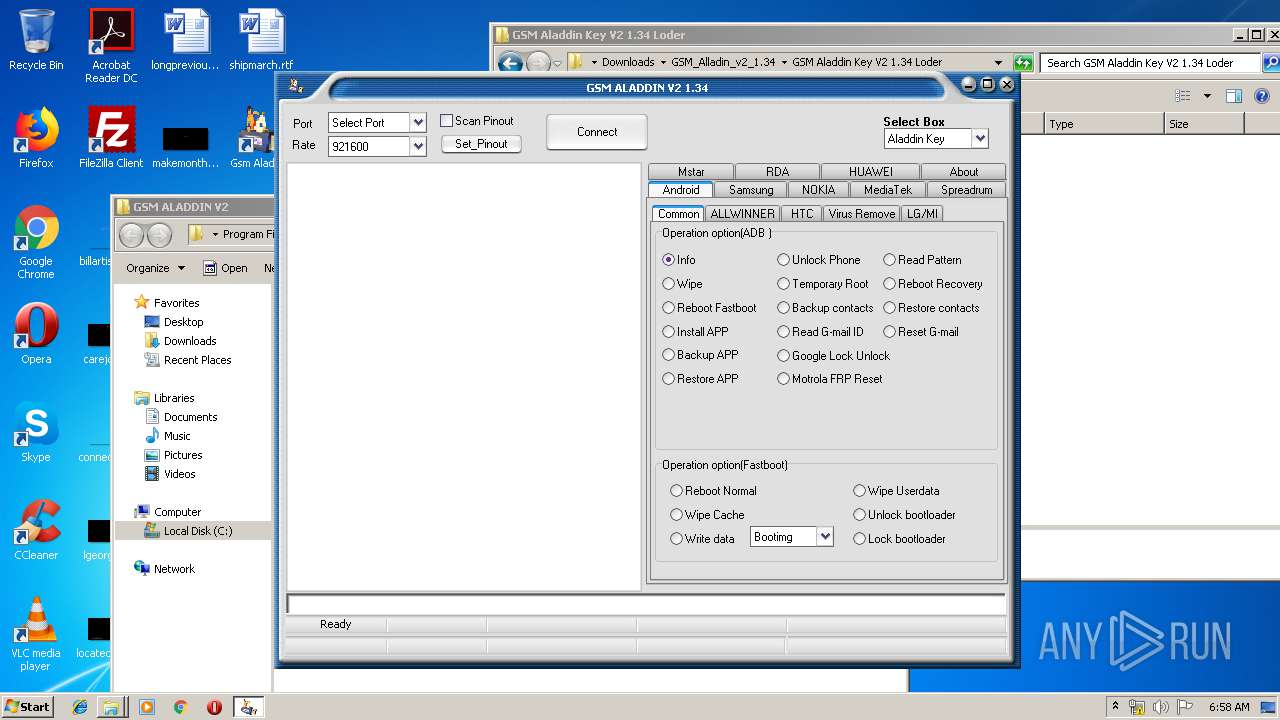
Task: Select Unlock Phone radio option
Action: pyautogui.click(x=784, y=260)
